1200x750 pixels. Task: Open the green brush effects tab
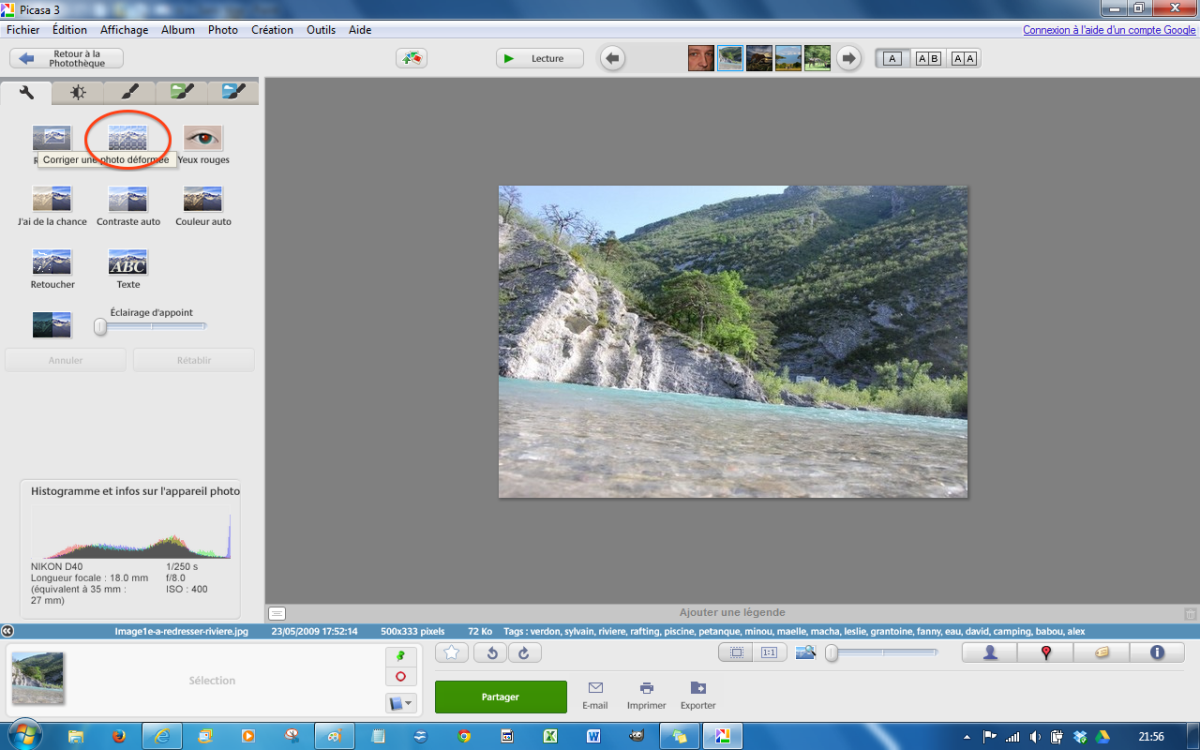[x=182, y=92]
